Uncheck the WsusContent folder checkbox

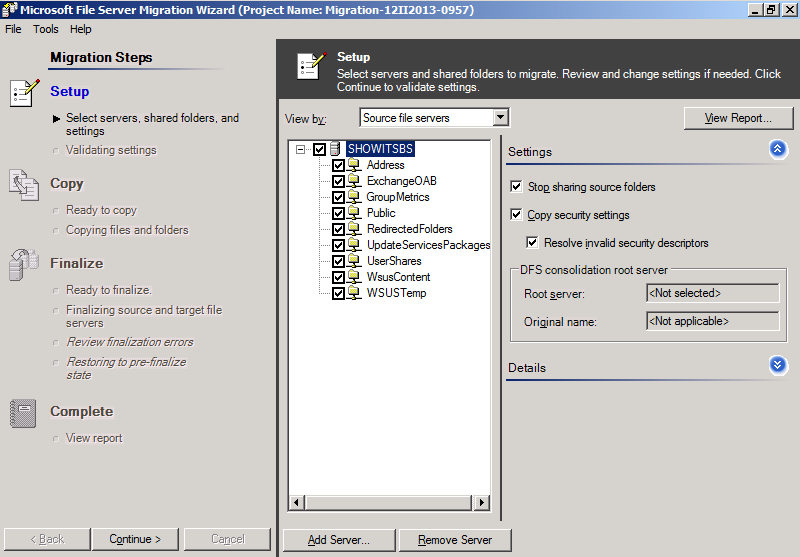coord(338,277)
